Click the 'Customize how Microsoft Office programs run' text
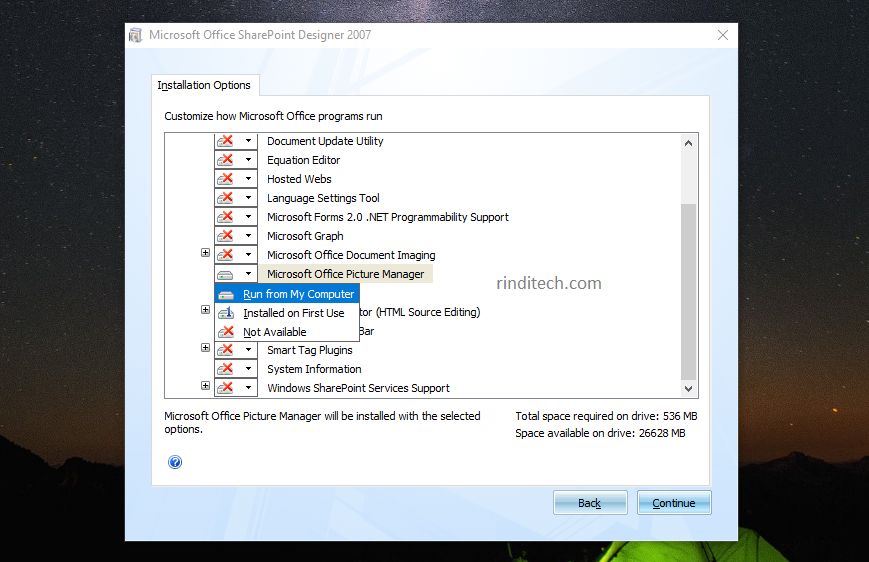 (273, 116)
